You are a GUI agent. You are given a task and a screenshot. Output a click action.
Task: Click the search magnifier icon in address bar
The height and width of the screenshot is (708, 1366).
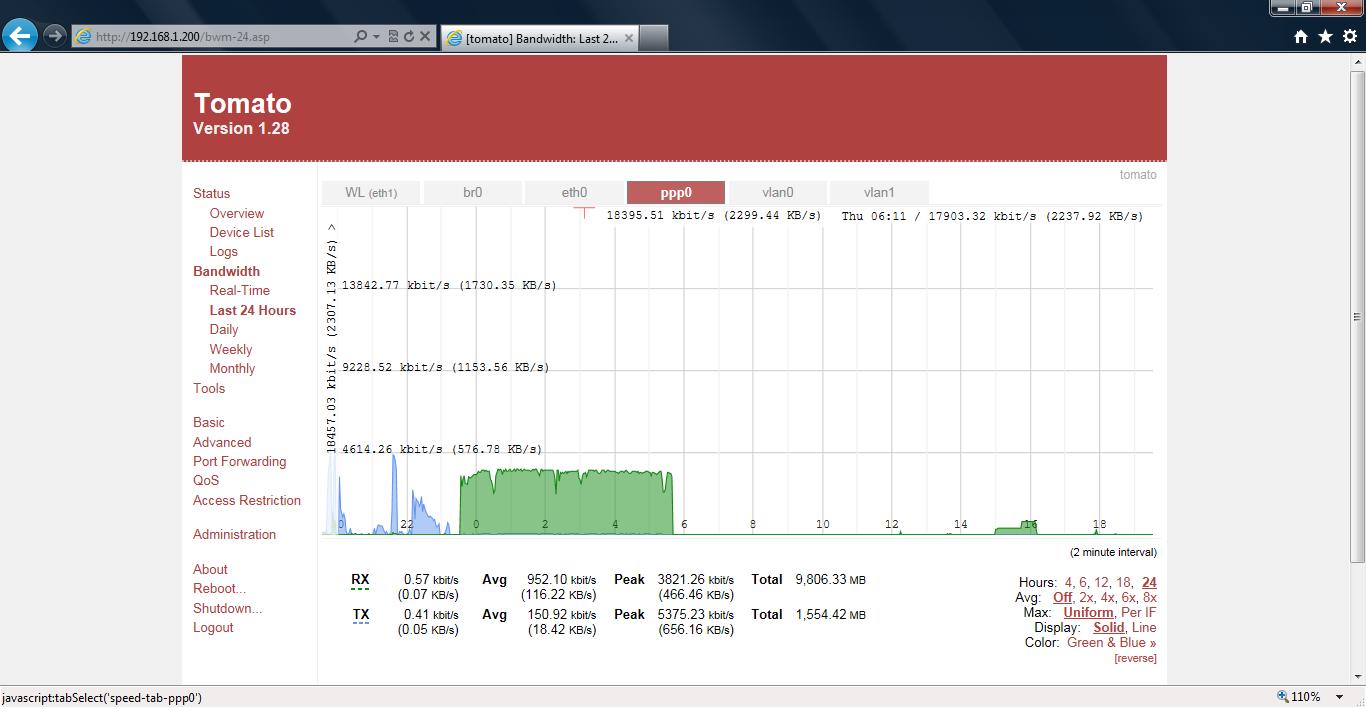(x=361, y=36)
